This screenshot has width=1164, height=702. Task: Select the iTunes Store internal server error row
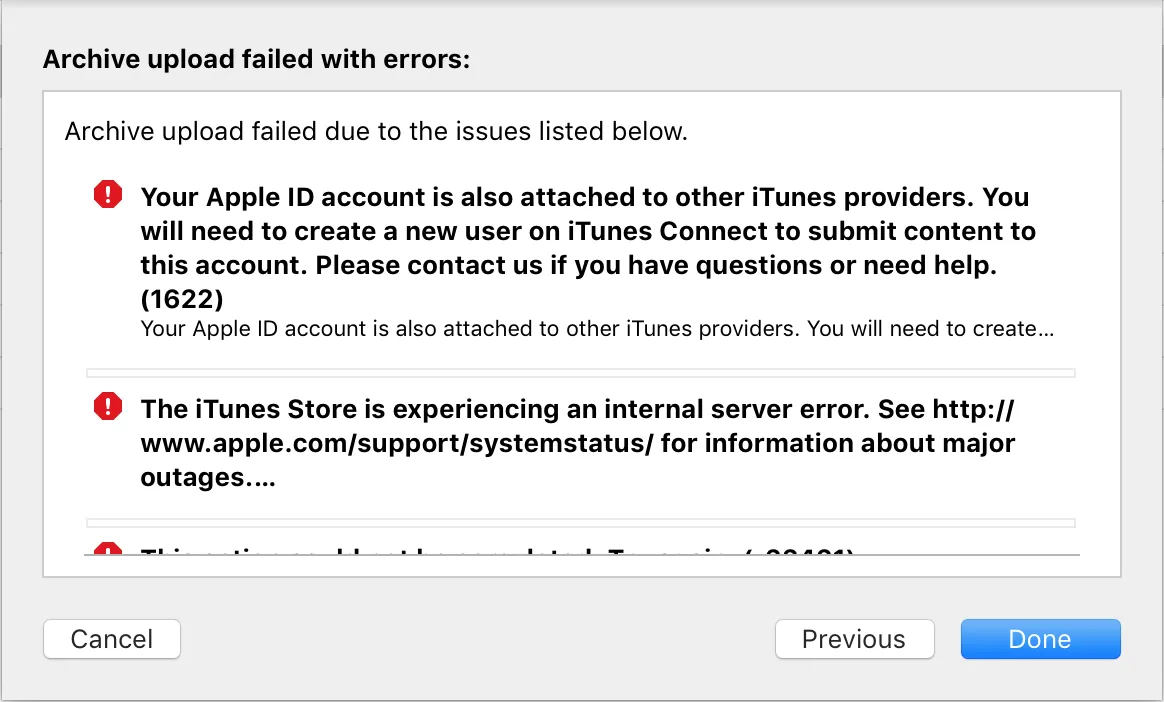coord(577,442)
